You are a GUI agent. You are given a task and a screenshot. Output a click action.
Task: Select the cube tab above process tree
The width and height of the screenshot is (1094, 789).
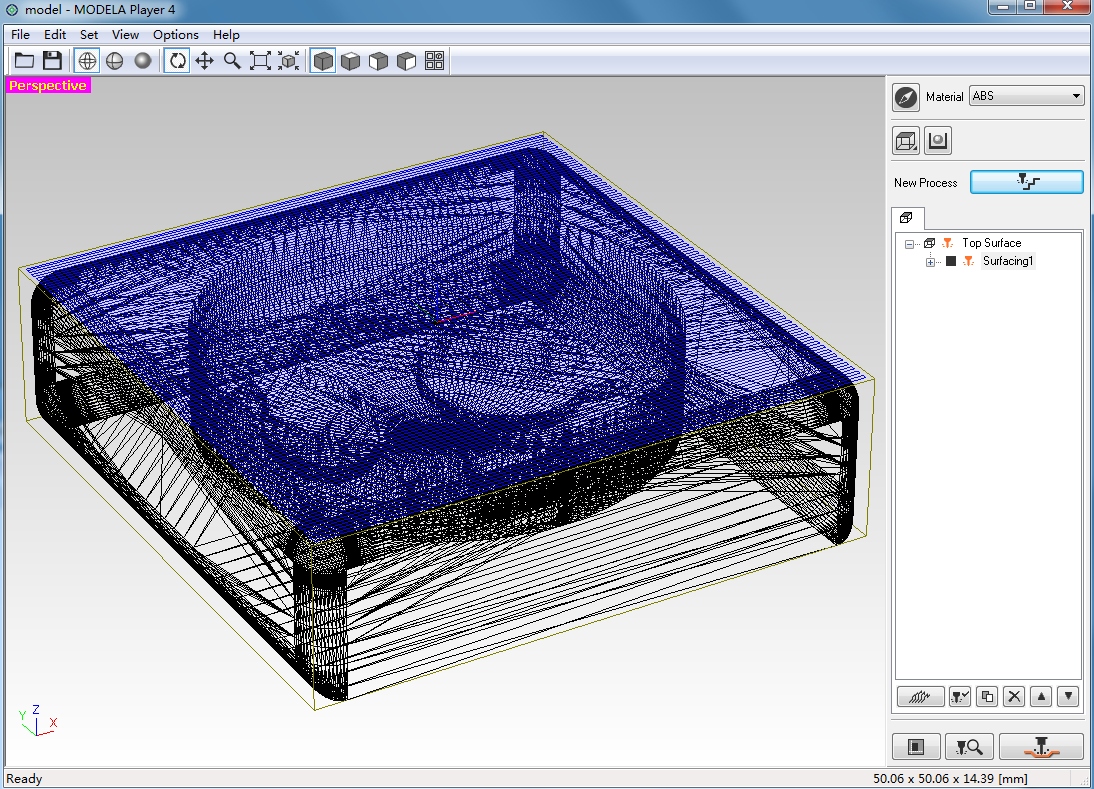pos(907,218)
